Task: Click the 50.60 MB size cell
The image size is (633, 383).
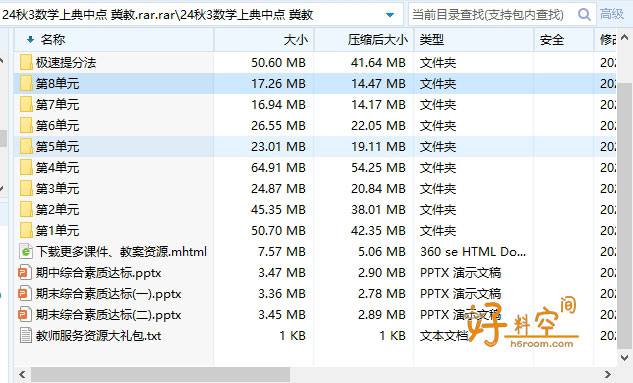Action: coord(278,63)
